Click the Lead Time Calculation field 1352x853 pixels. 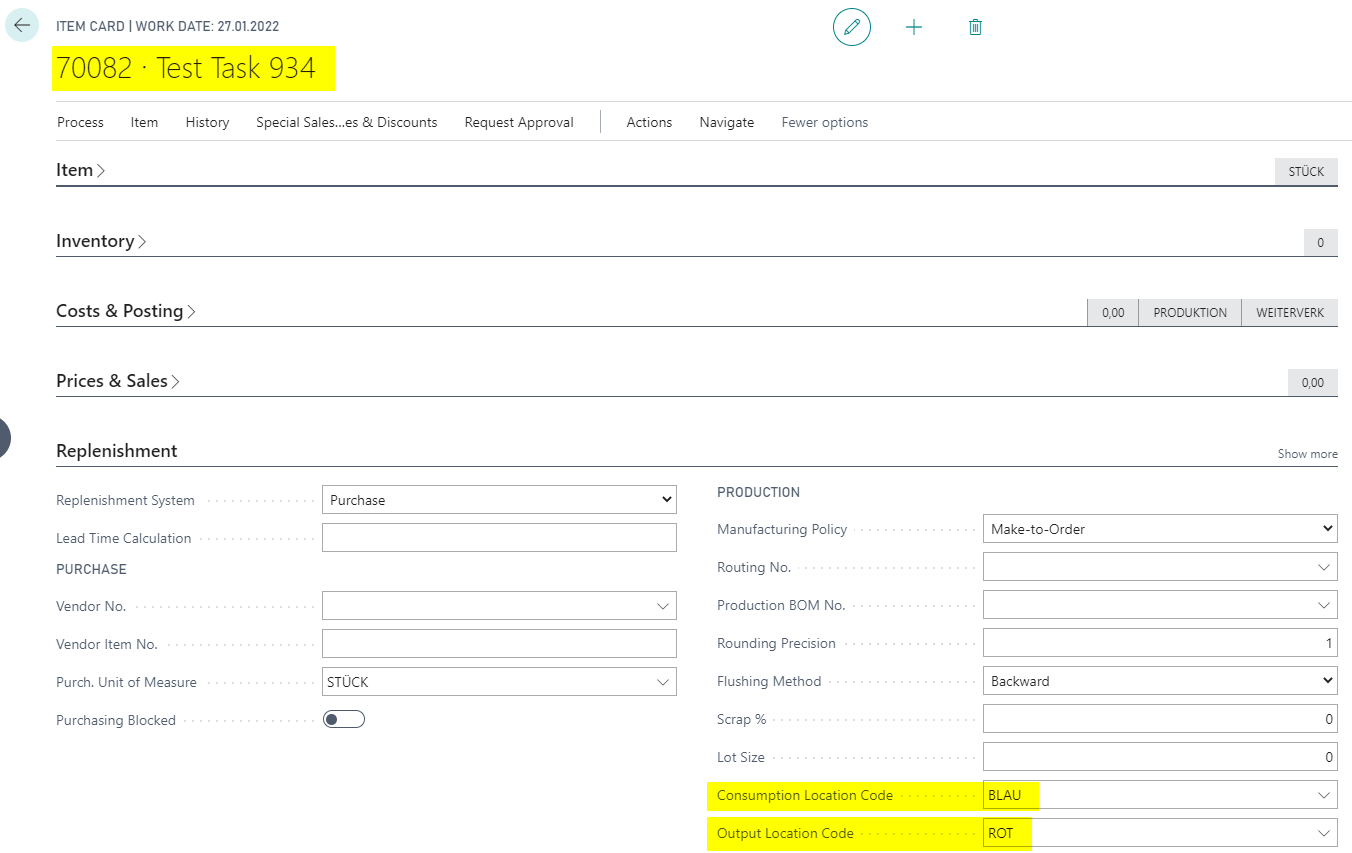tap(499, 538)
